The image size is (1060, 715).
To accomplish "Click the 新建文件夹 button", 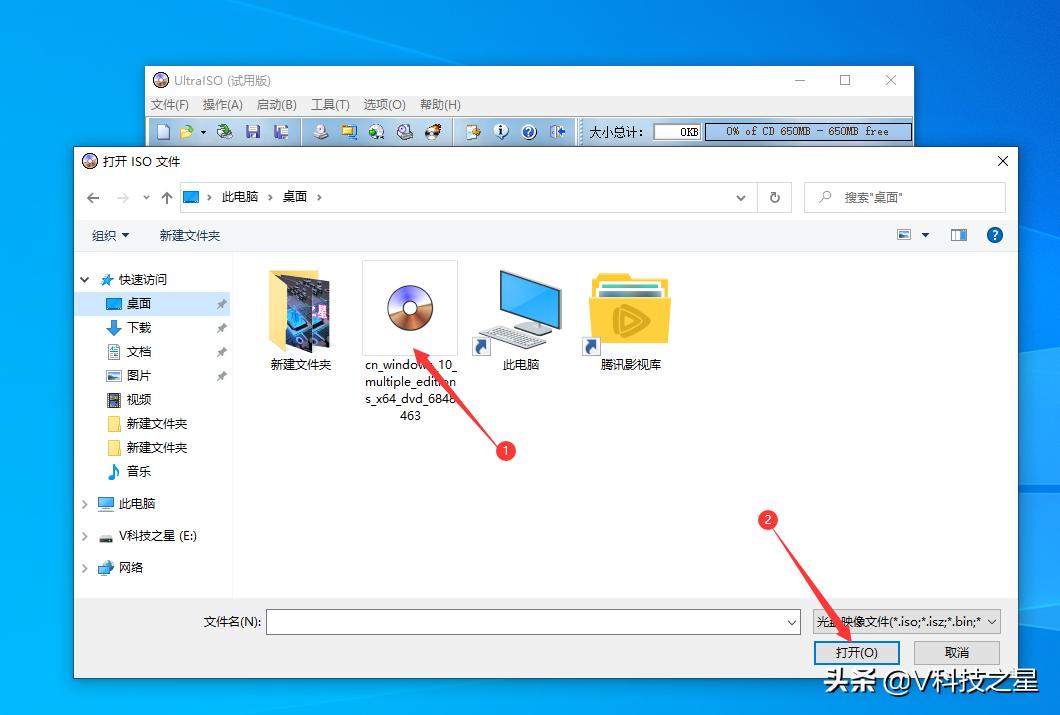I will (190, 235).
